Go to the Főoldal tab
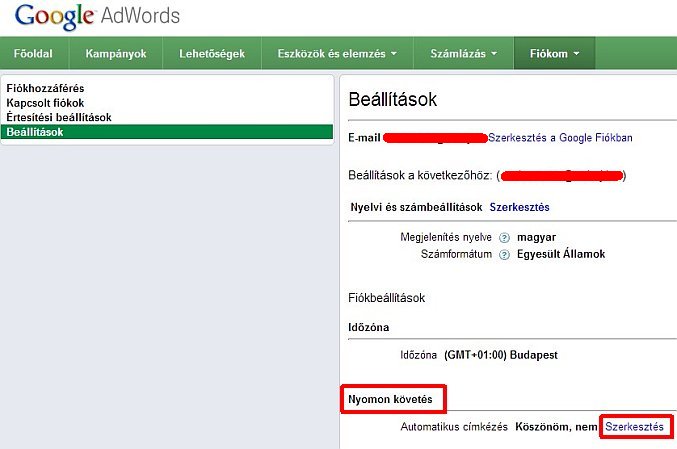The image size is (677, 449). point(34,53)
